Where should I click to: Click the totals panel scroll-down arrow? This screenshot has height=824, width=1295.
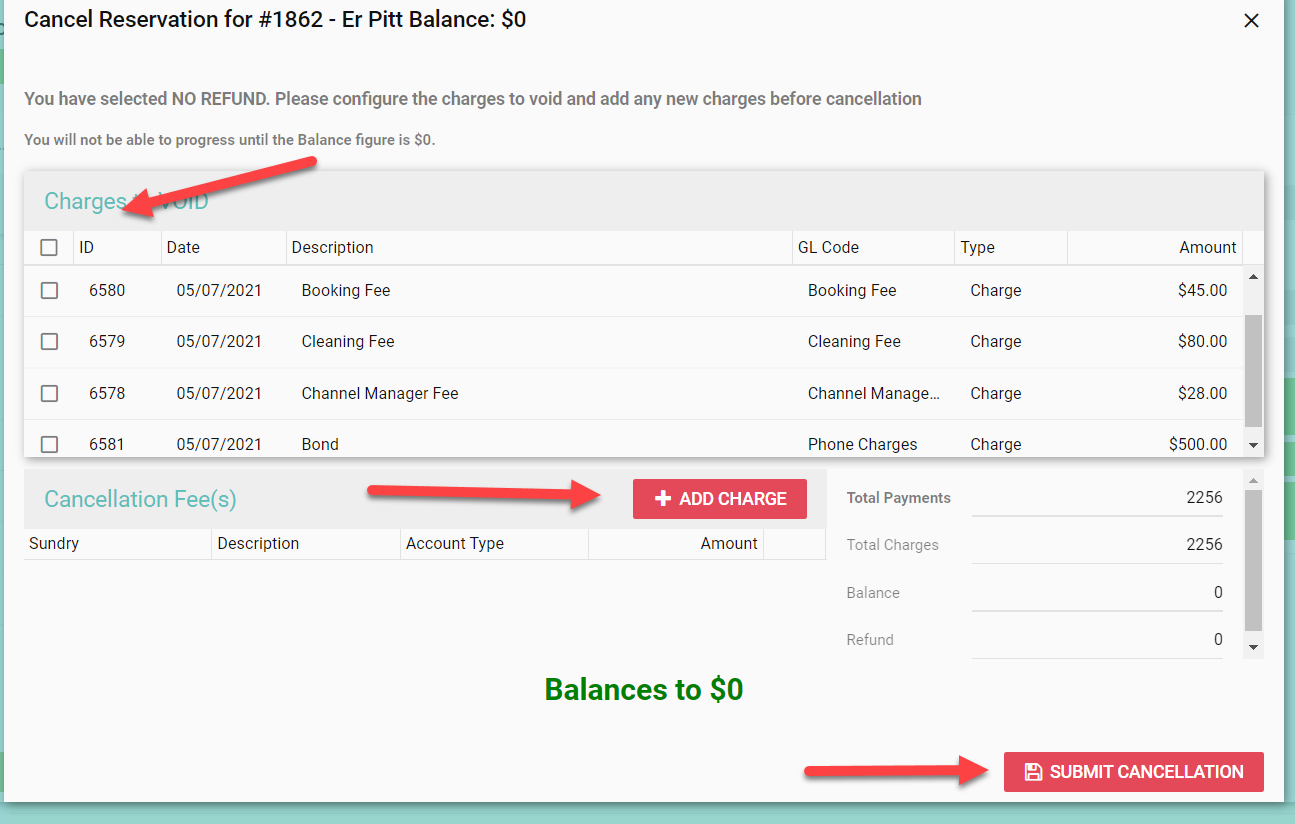(1254, 648)
